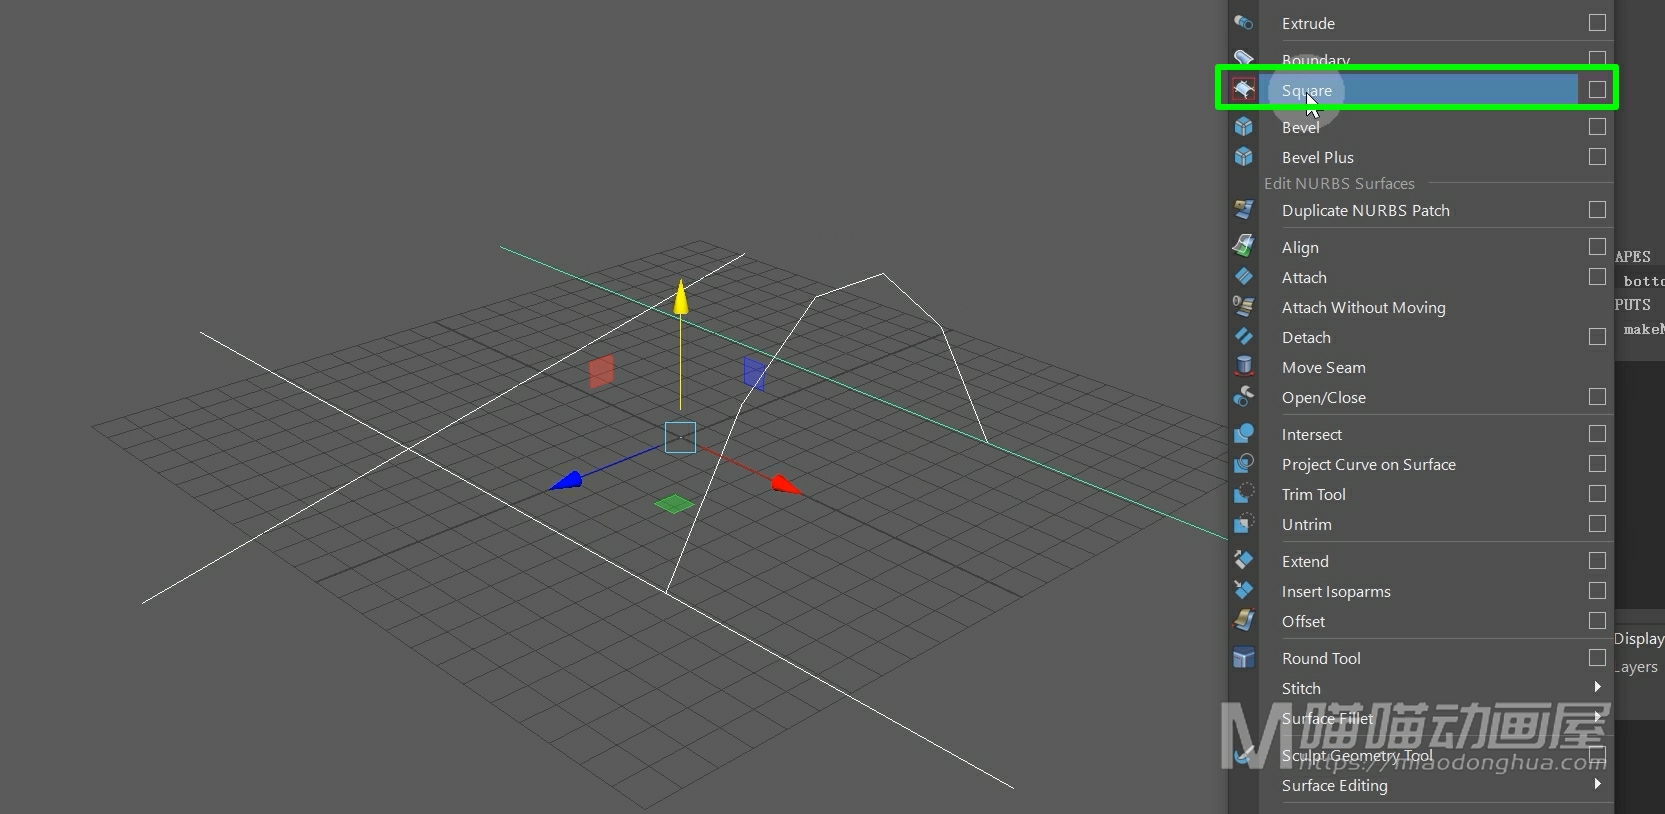Click the Project Curve on Surface icon
Viewport: 1665px width, 814px height.
point(1244,464)
